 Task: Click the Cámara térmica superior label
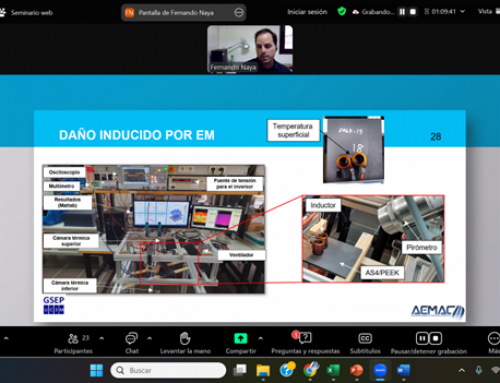(71, 241)
